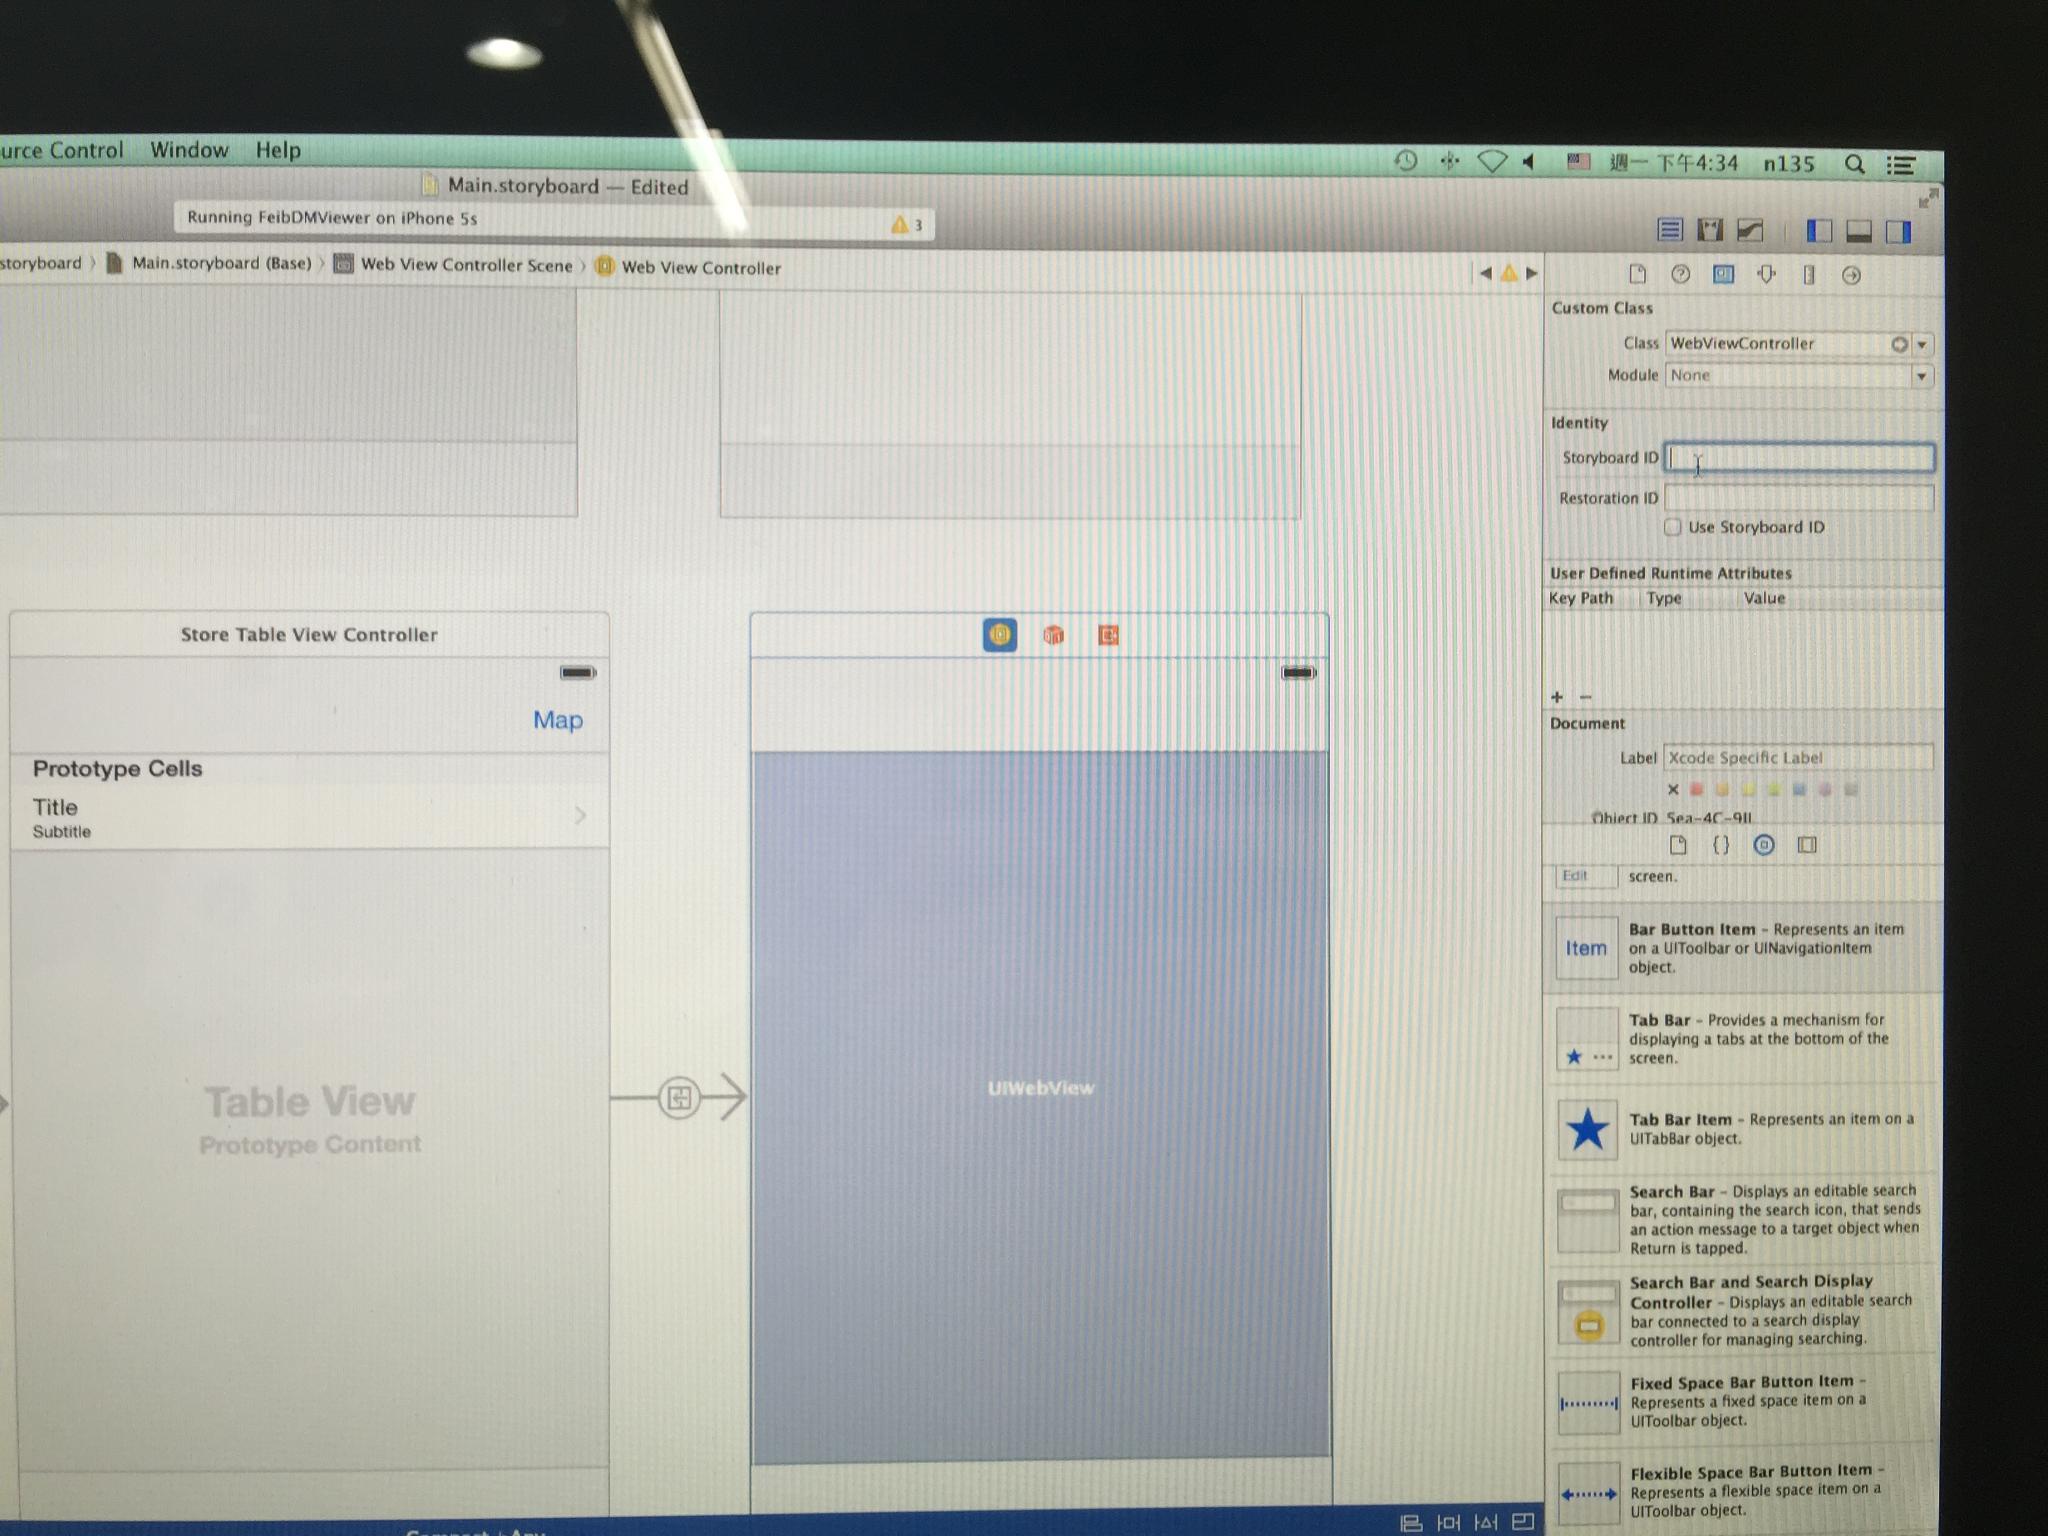Pick the blue label color swatch
This screenshot has height=1536, width=2048.
point(1799,789)
